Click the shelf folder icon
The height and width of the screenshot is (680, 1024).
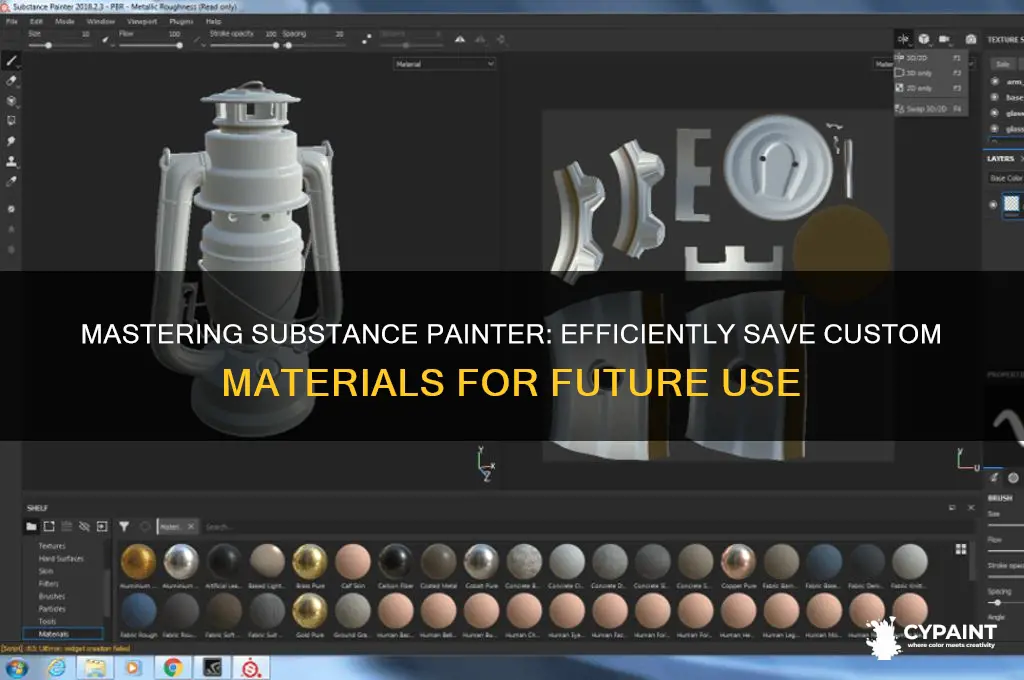[x=31, y=526]
